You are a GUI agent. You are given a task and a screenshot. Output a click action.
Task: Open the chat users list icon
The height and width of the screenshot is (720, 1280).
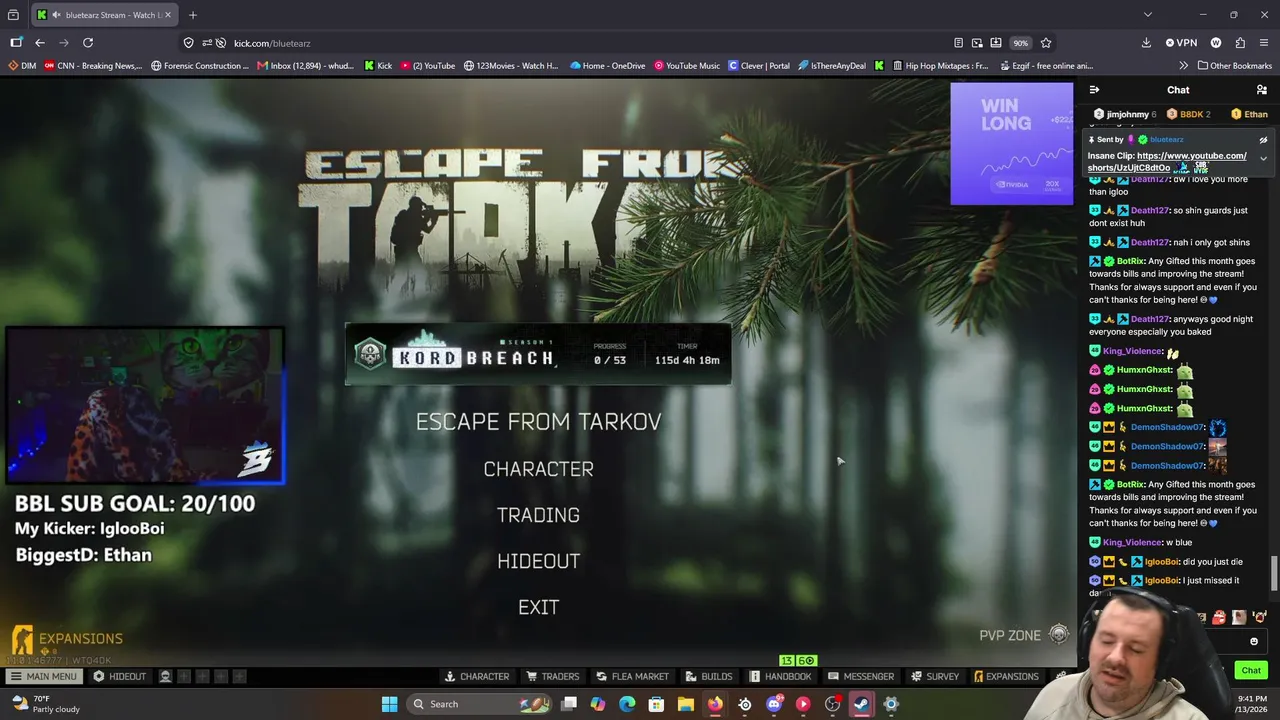pyautogui.click(x=1262, y=90)
